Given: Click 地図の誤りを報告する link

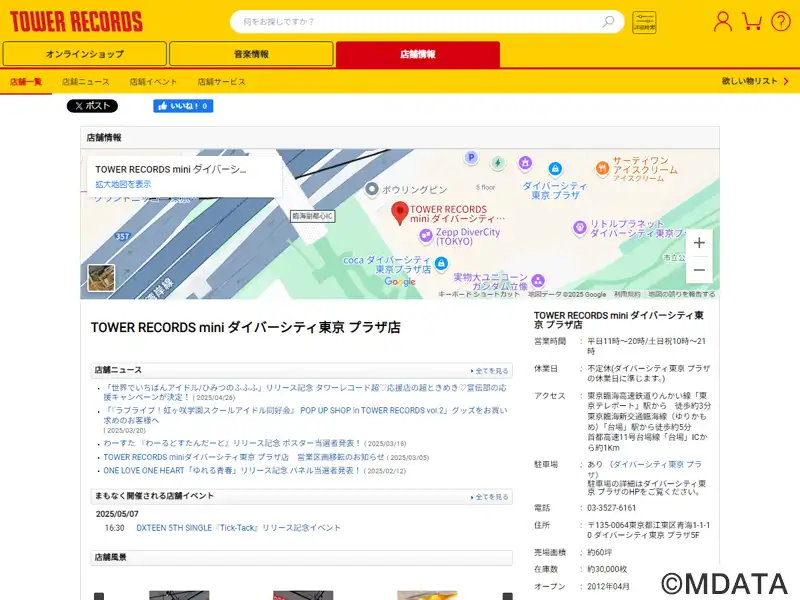Looking at the screenshot, I should coord(682,294).
